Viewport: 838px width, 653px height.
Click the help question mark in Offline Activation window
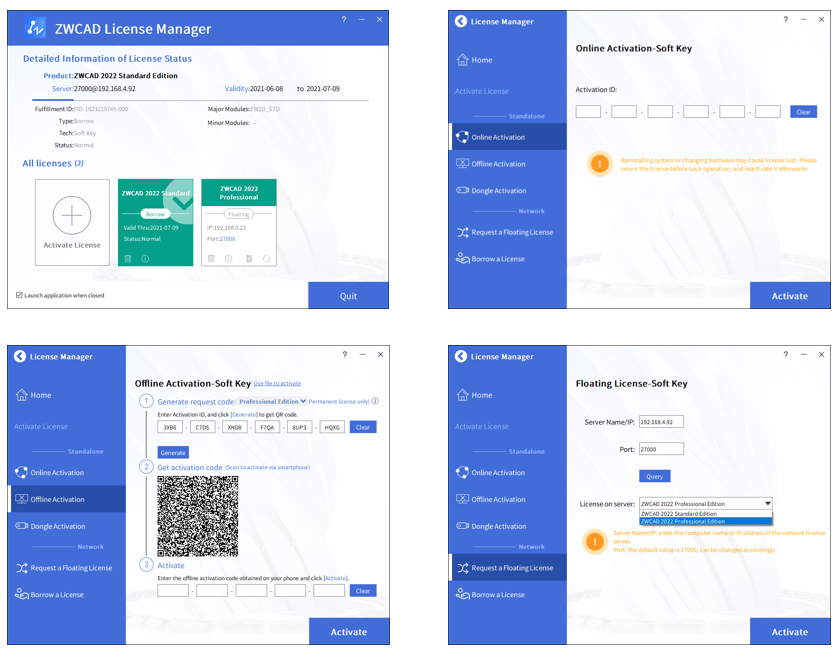coord(345,354)
